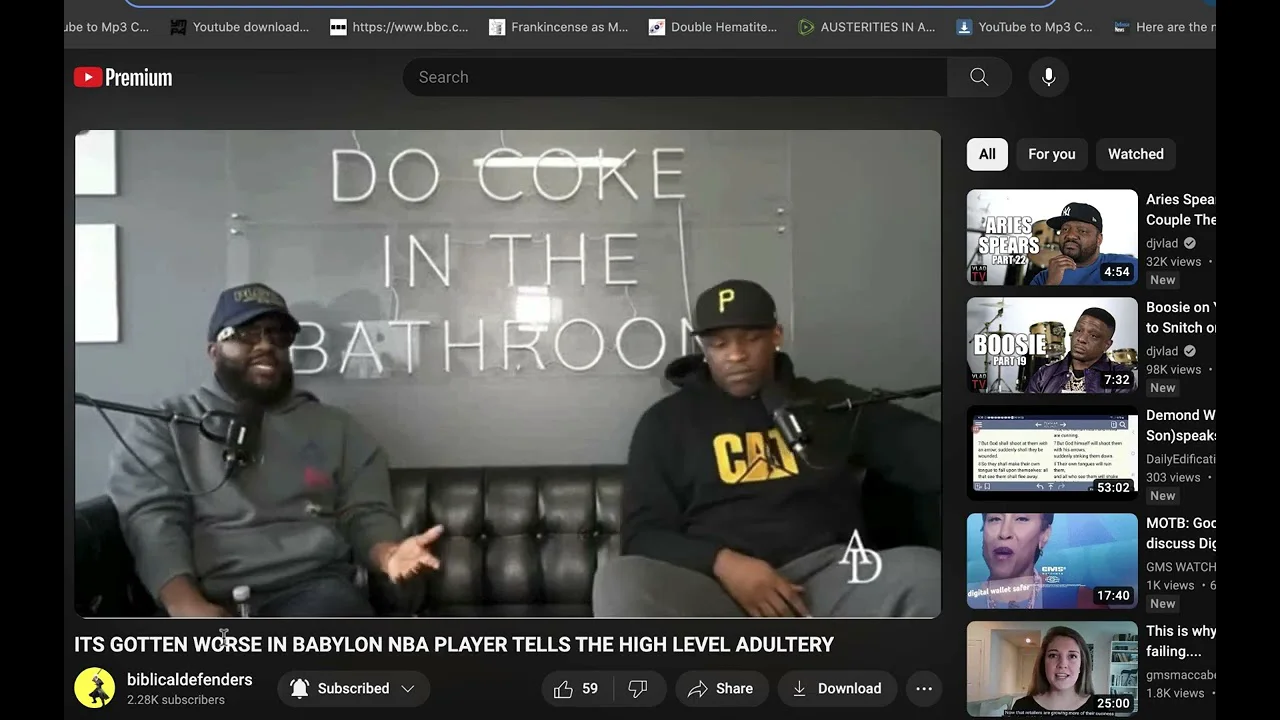Select the For you filter chip
1280x720 pixels.
point(1052,154)
